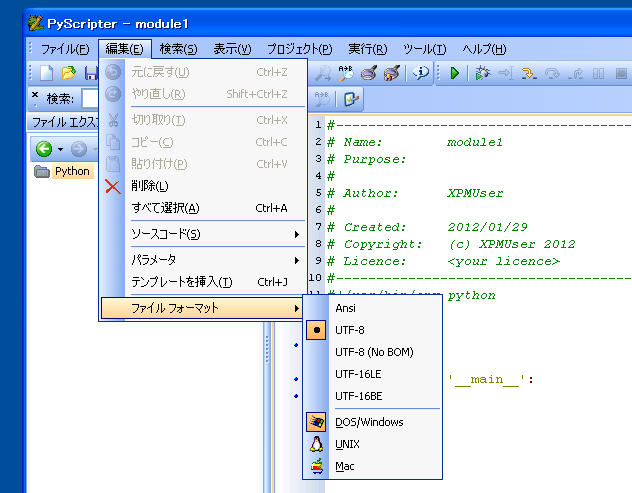Choose すべて選択(A) from the edit menu
Viewport: 632px width, 493px height.
[204, 208]
